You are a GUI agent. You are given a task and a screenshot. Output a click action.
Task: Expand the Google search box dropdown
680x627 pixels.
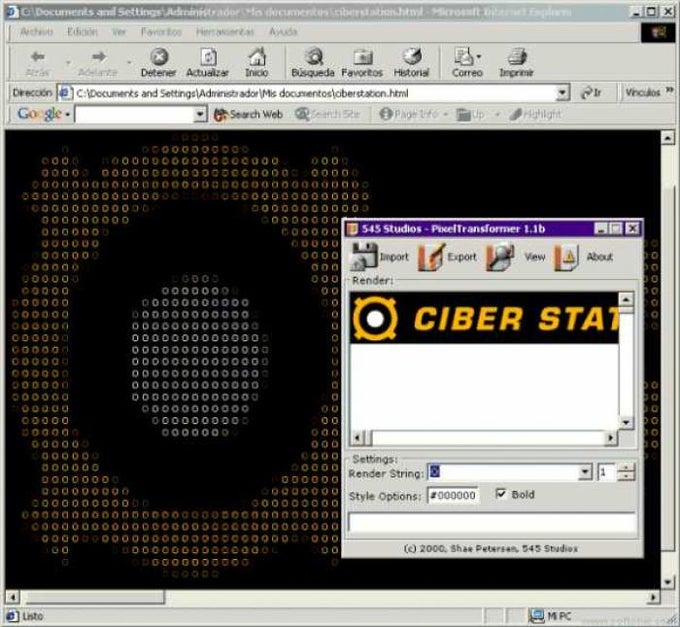(x=199, y=114)
